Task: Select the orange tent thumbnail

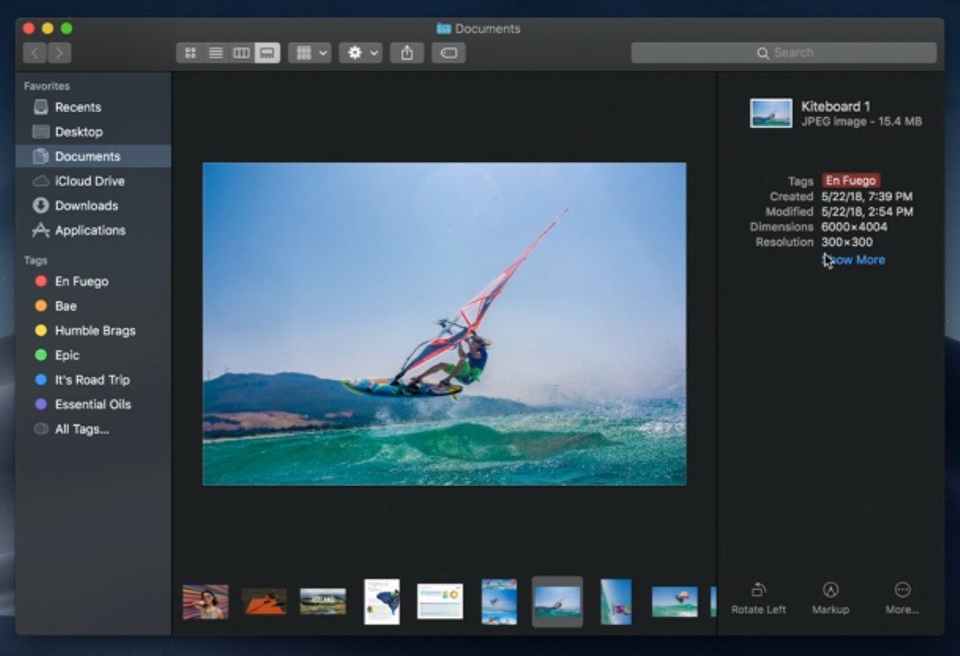Action: 264,601
